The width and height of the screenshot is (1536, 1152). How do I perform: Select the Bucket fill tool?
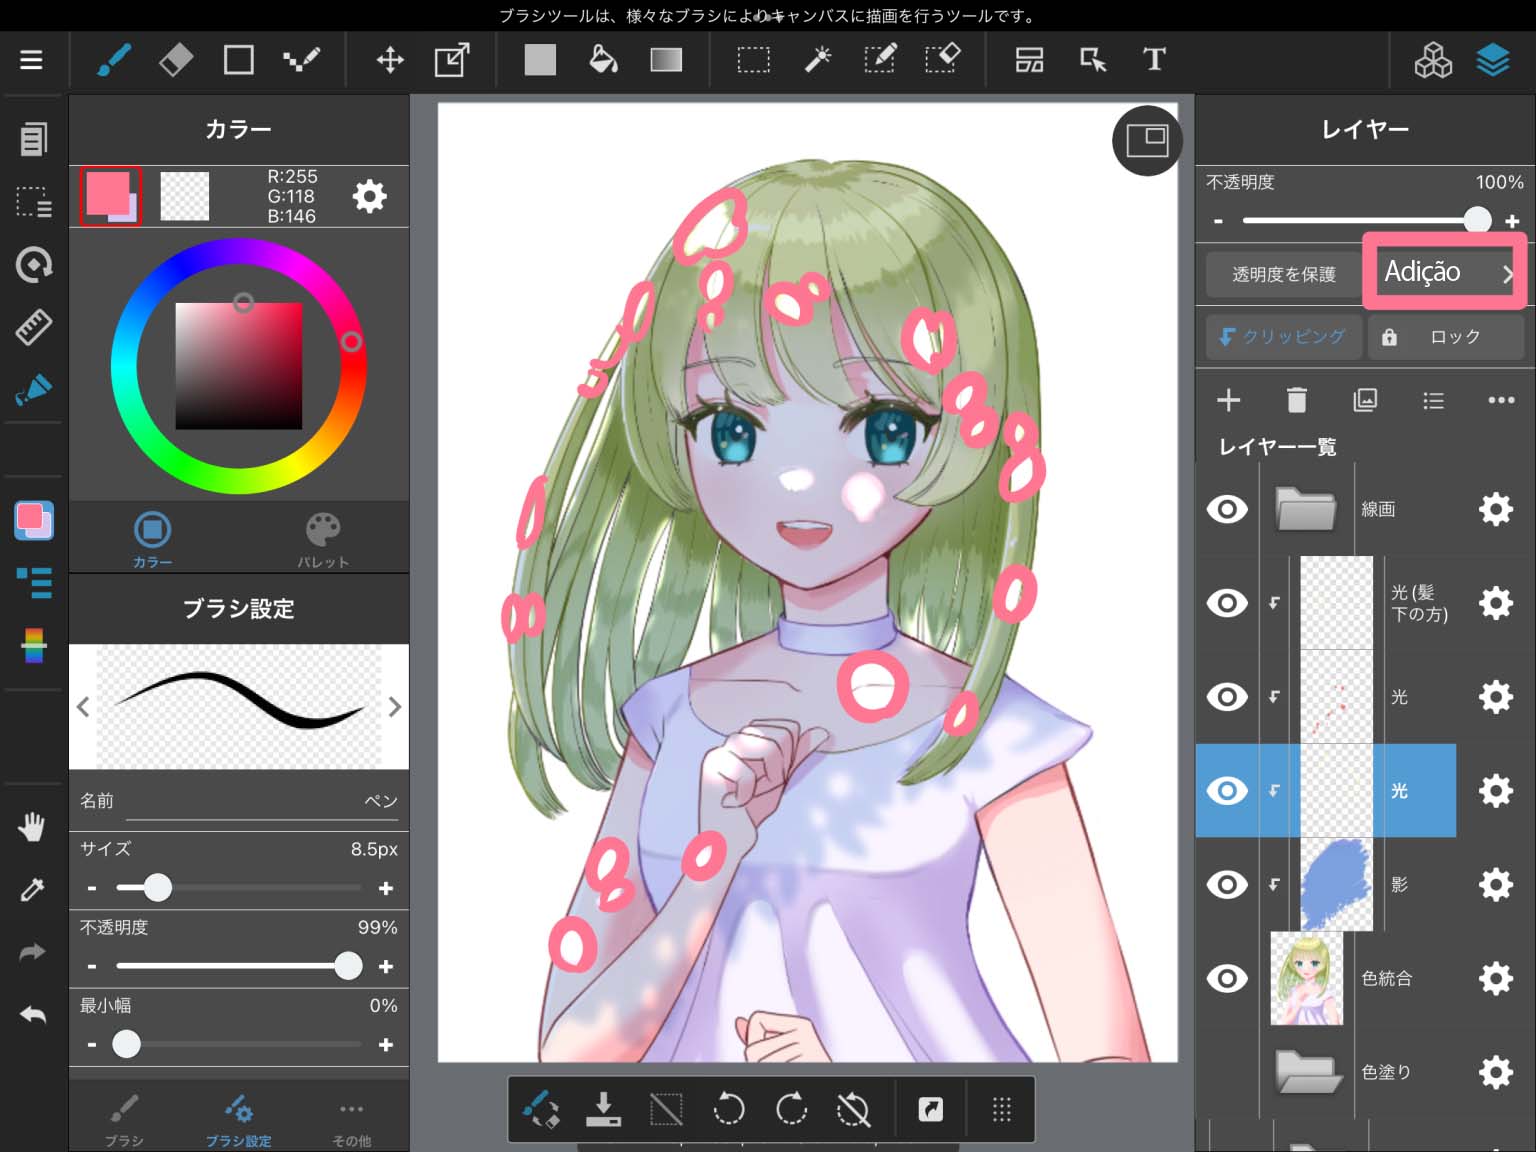(603, 60)
